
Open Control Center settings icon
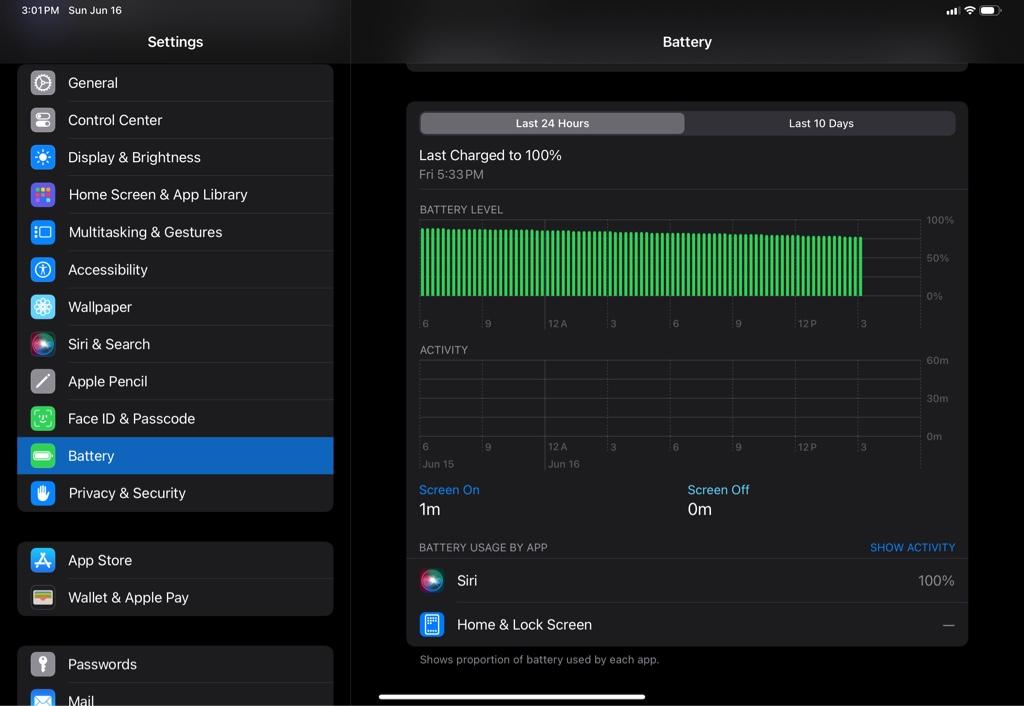43,120
